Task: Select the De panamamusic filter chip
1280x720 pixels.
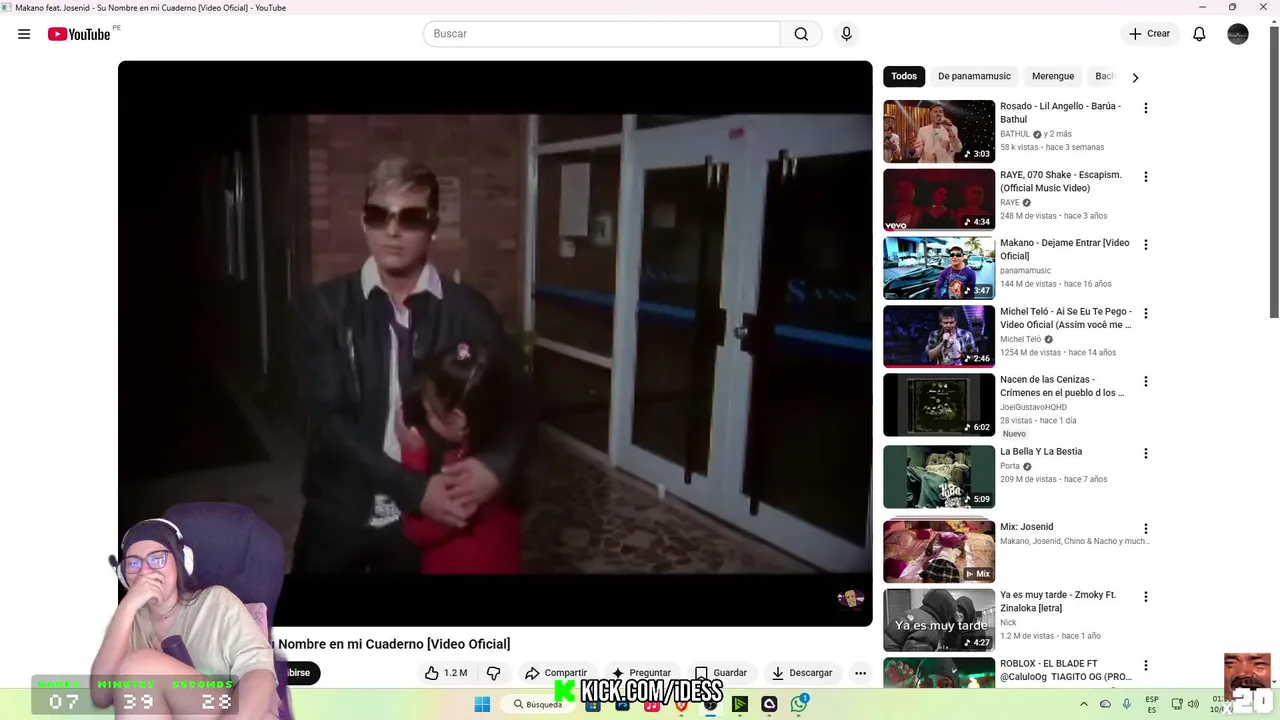Action: 974,76
